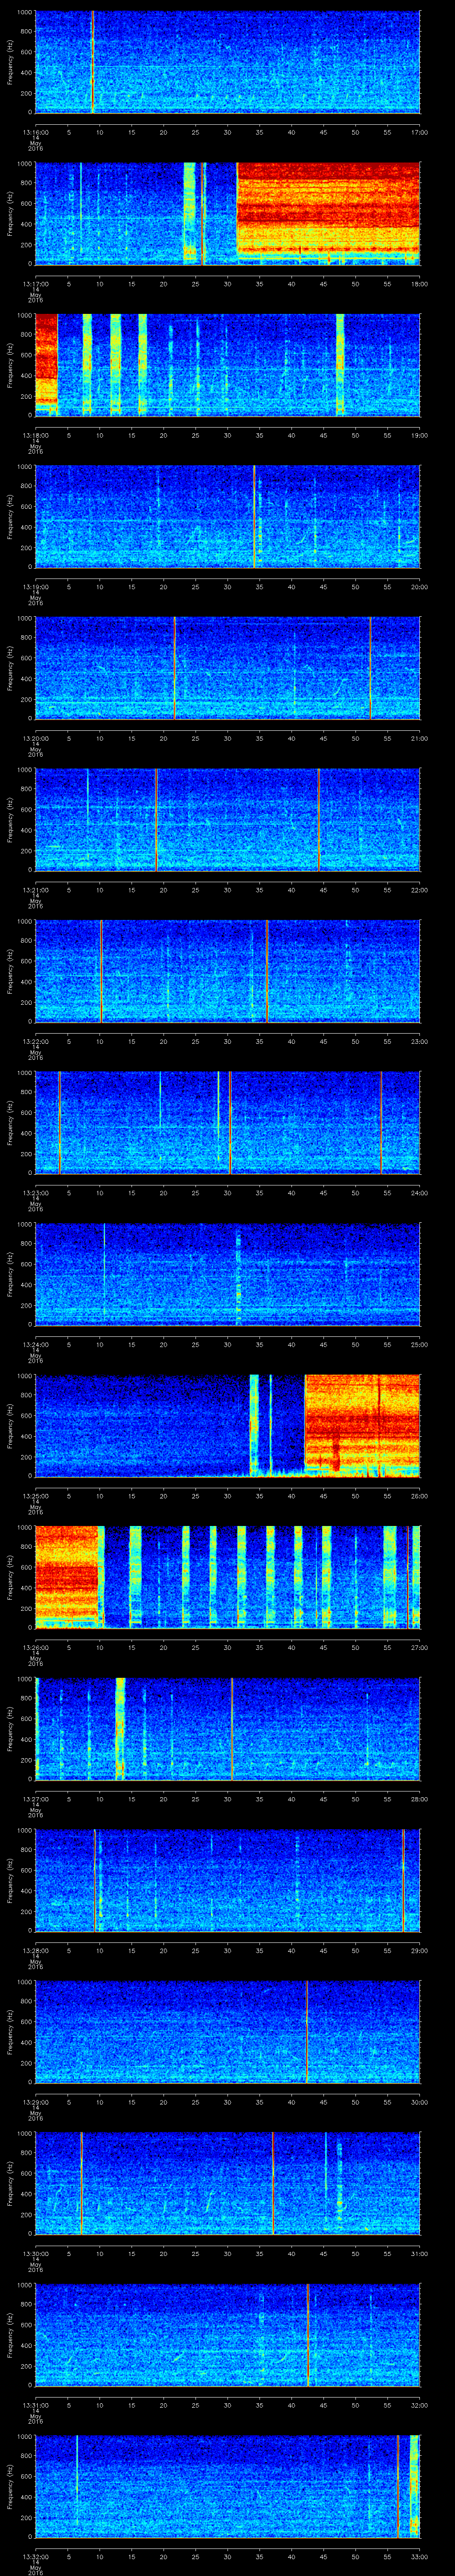Click the '21:00' end time label
Viewport: 455px width, 2576px height.
point(419,738)
